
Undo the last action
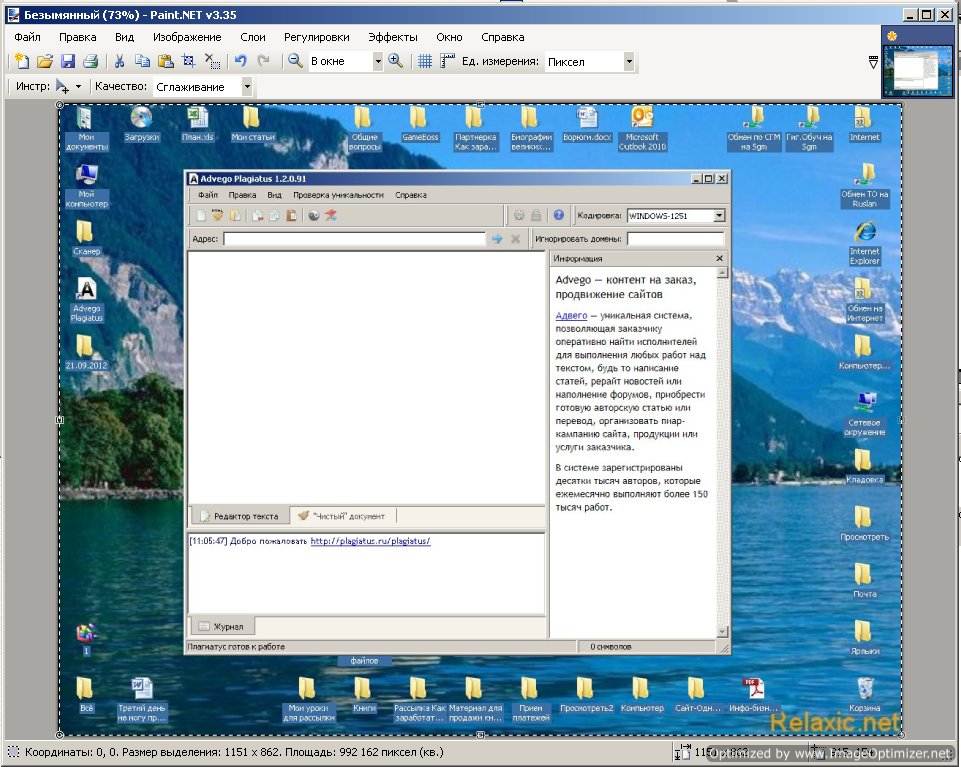pyautogui.click(x=241, y=61)
